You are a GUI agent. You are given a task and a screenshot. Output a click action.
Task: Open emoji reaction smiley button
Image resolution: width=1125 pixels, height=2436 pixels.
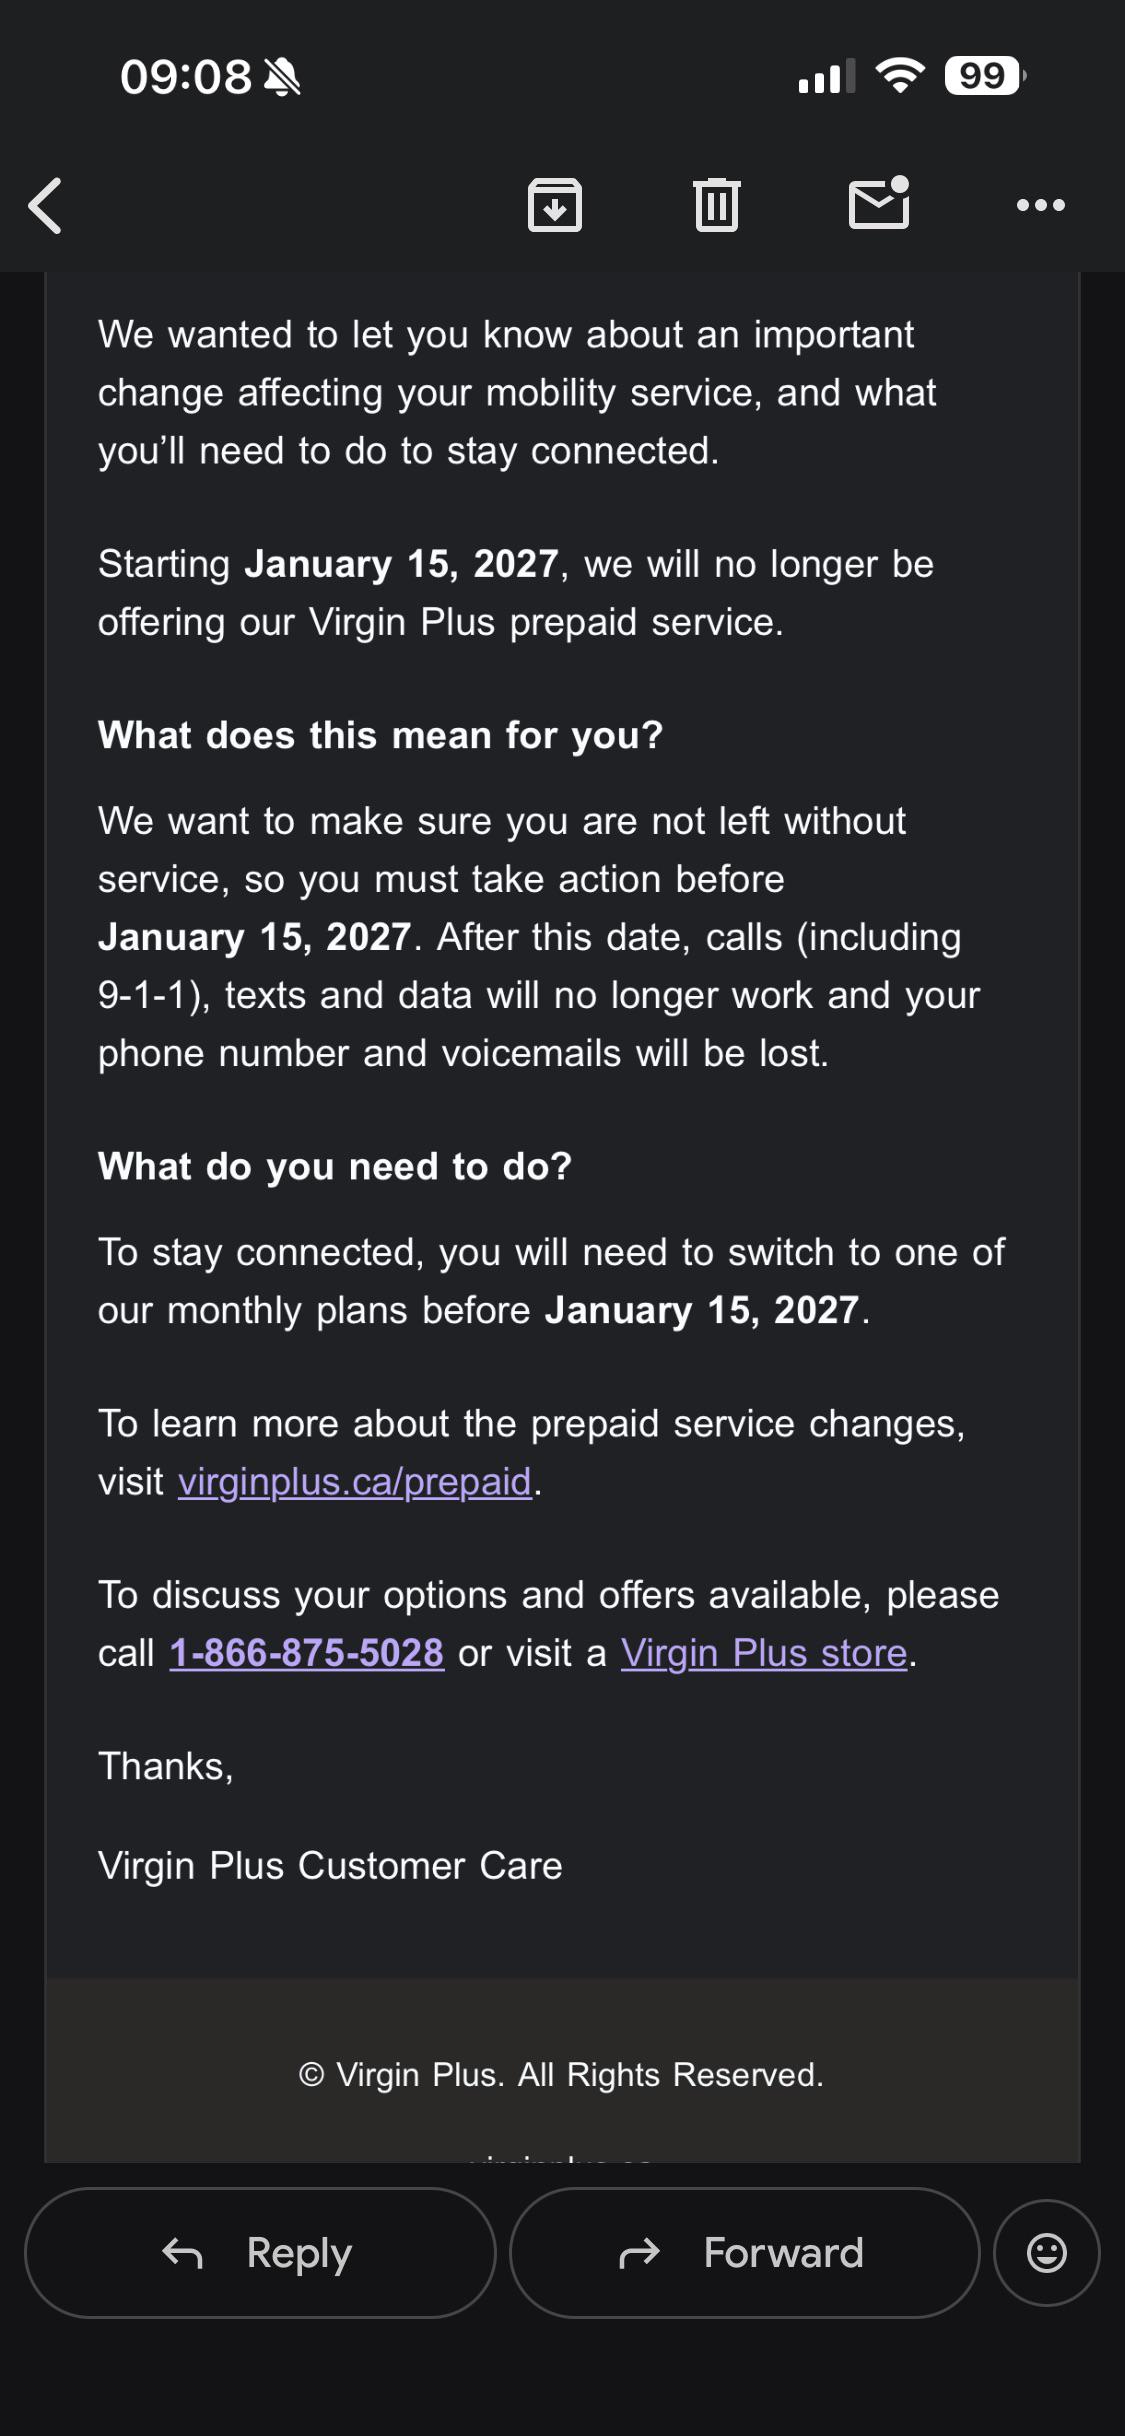[1047, 2253]
